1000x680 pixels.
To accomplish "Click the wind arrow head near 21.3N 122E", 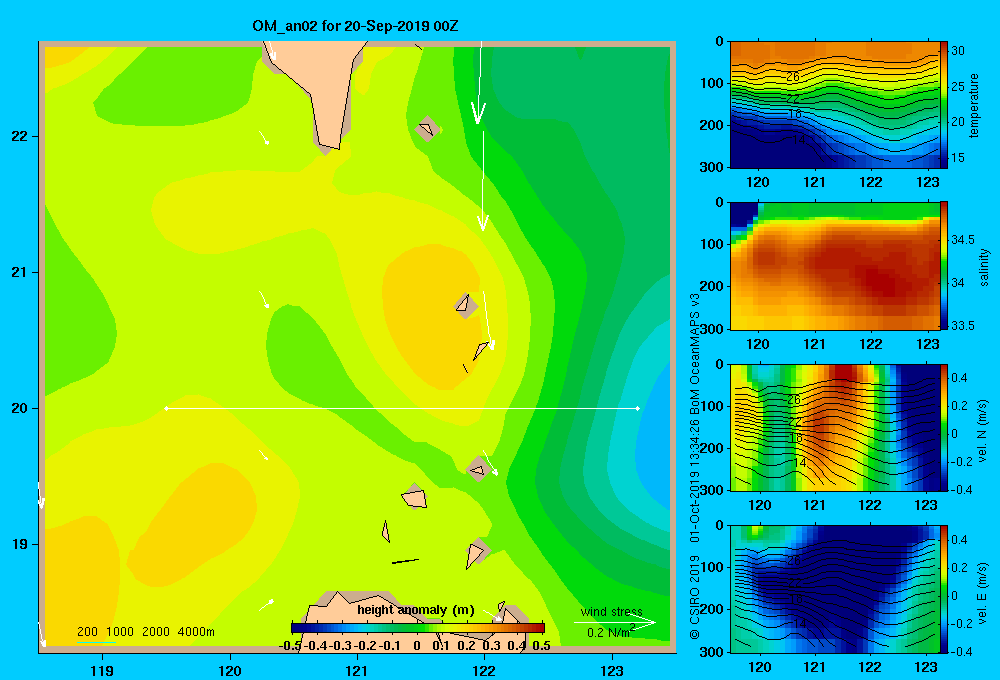I will [x=483, y=223].
